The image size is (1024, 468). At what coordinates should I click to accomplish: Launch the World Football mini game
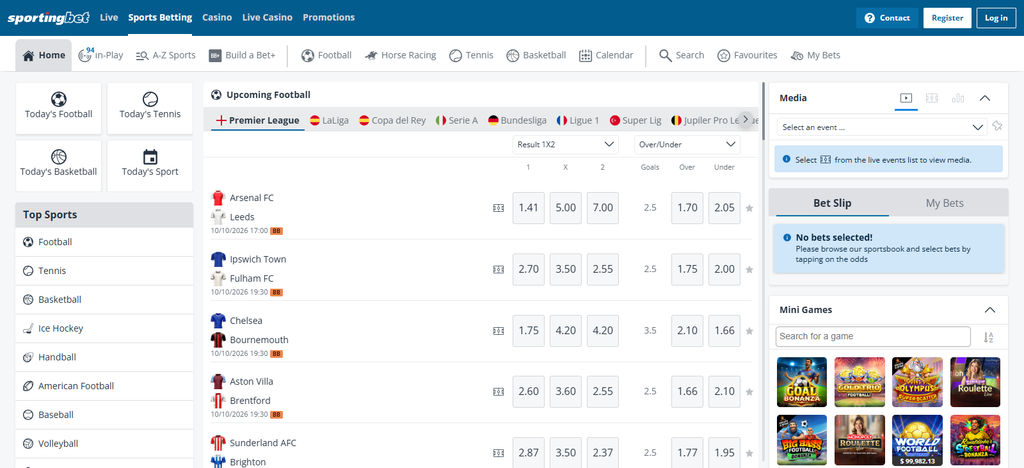point(918,440)
